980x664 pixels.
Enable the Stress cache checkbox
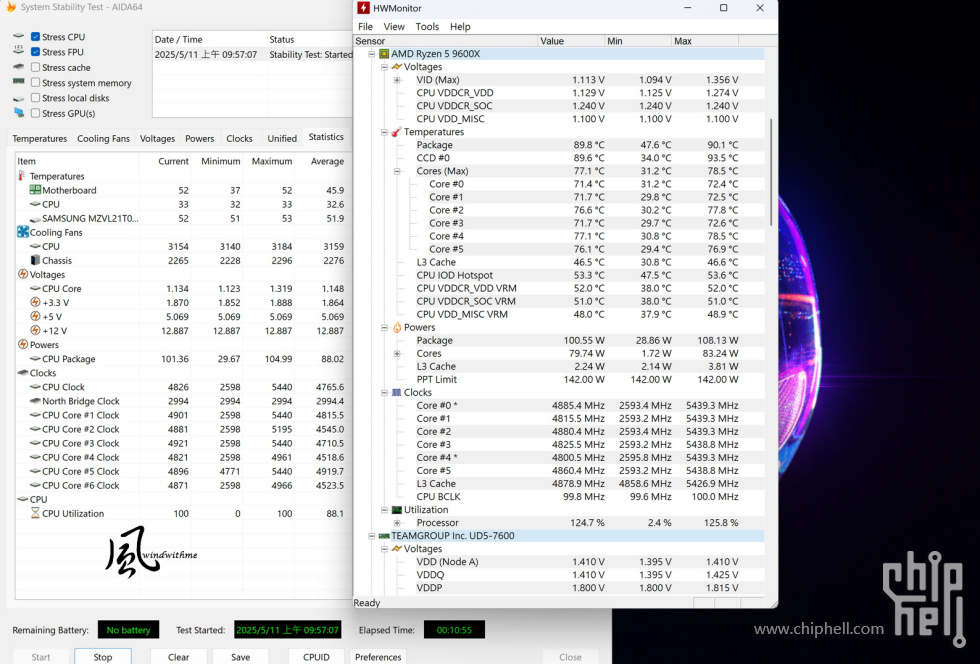36,67
